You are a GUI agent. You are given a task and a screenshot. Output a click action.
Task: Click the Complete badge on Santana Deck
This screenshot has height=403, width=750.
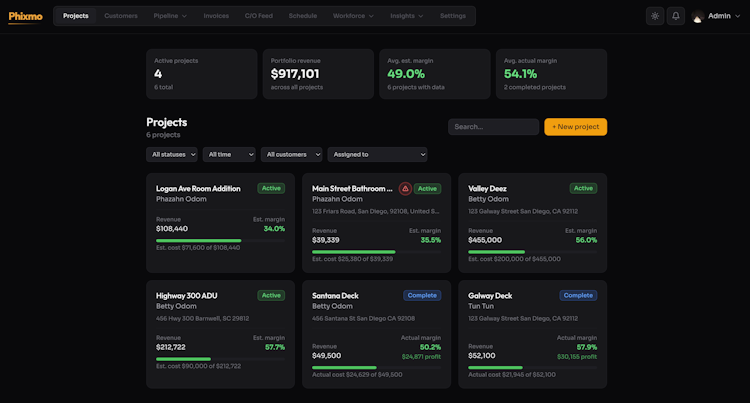[422, 295]
